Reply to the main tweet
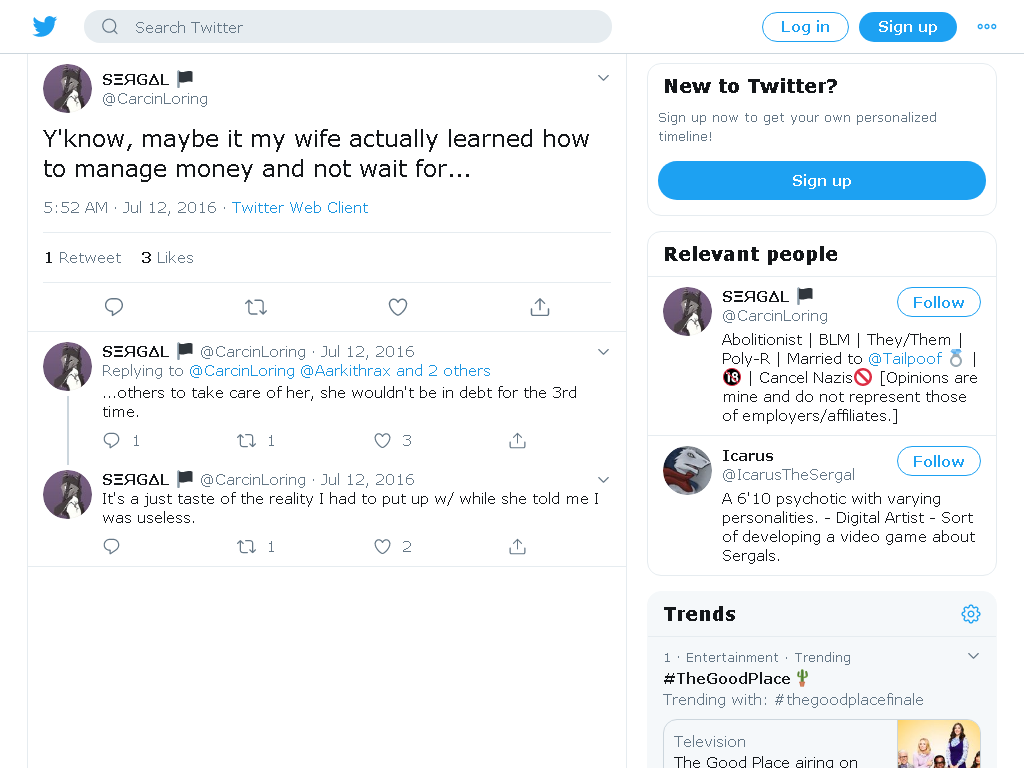The height and width of the screenshot is (768, 1024). 114,306
